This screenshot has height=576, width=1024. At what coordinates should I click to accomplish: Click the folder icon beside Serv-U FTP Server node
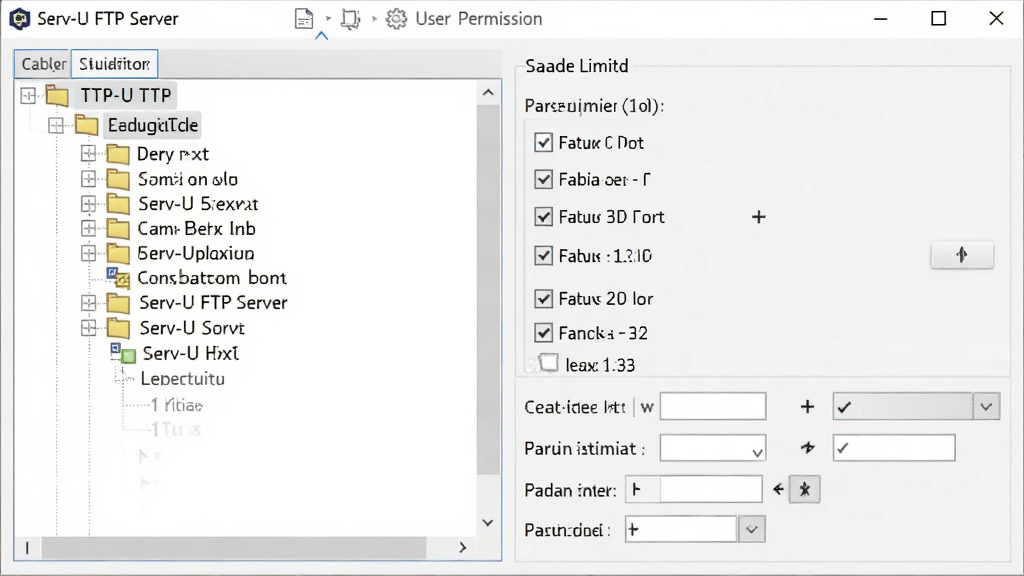coord(118,303)
